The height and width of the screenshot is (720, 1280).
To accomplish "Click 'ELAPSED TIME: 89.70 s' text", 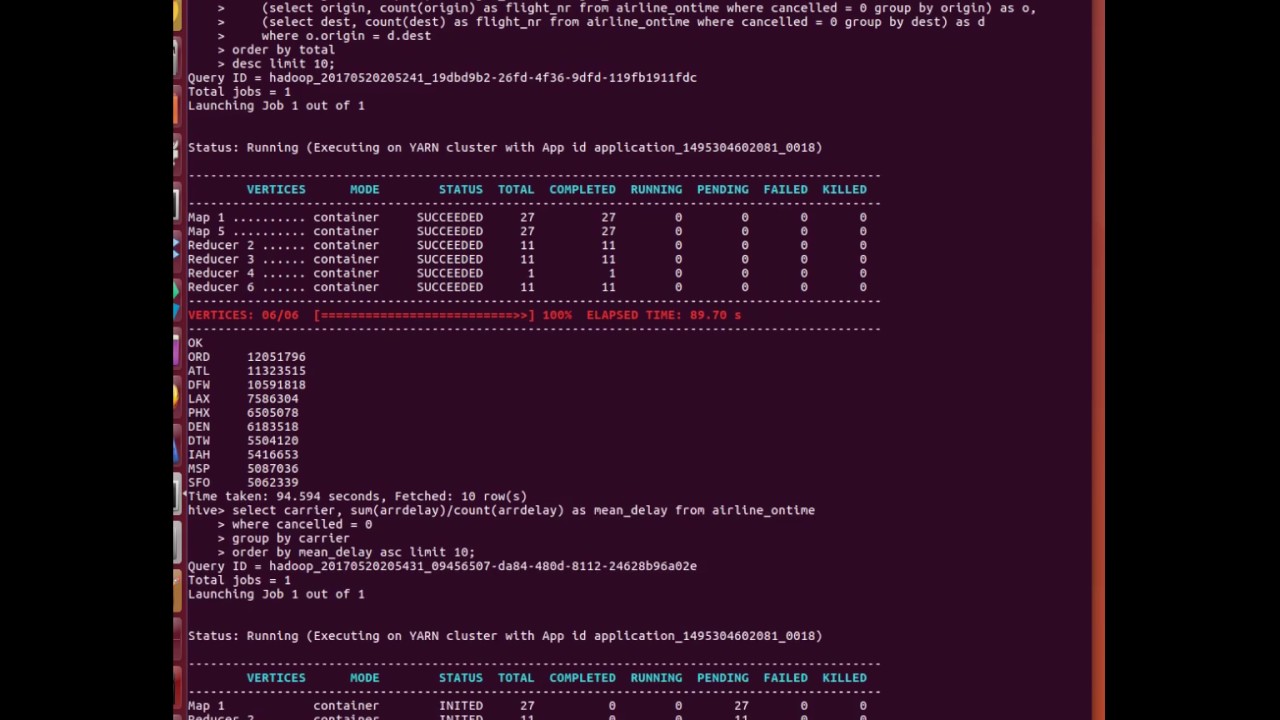I will tap(664, 315).
